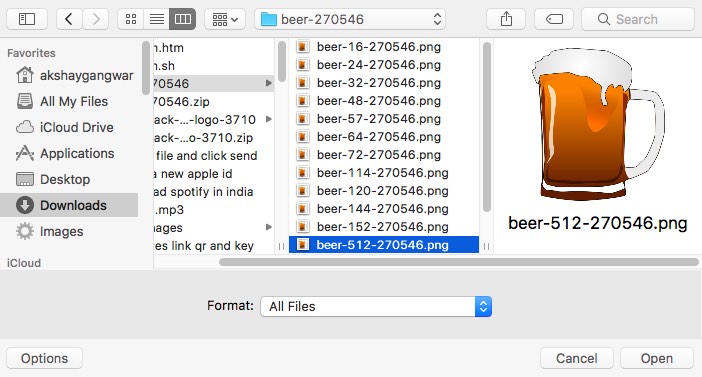This screenshot has height=377, width=702.
Task: Switch to column view
Action: click(x=183, y=19)
